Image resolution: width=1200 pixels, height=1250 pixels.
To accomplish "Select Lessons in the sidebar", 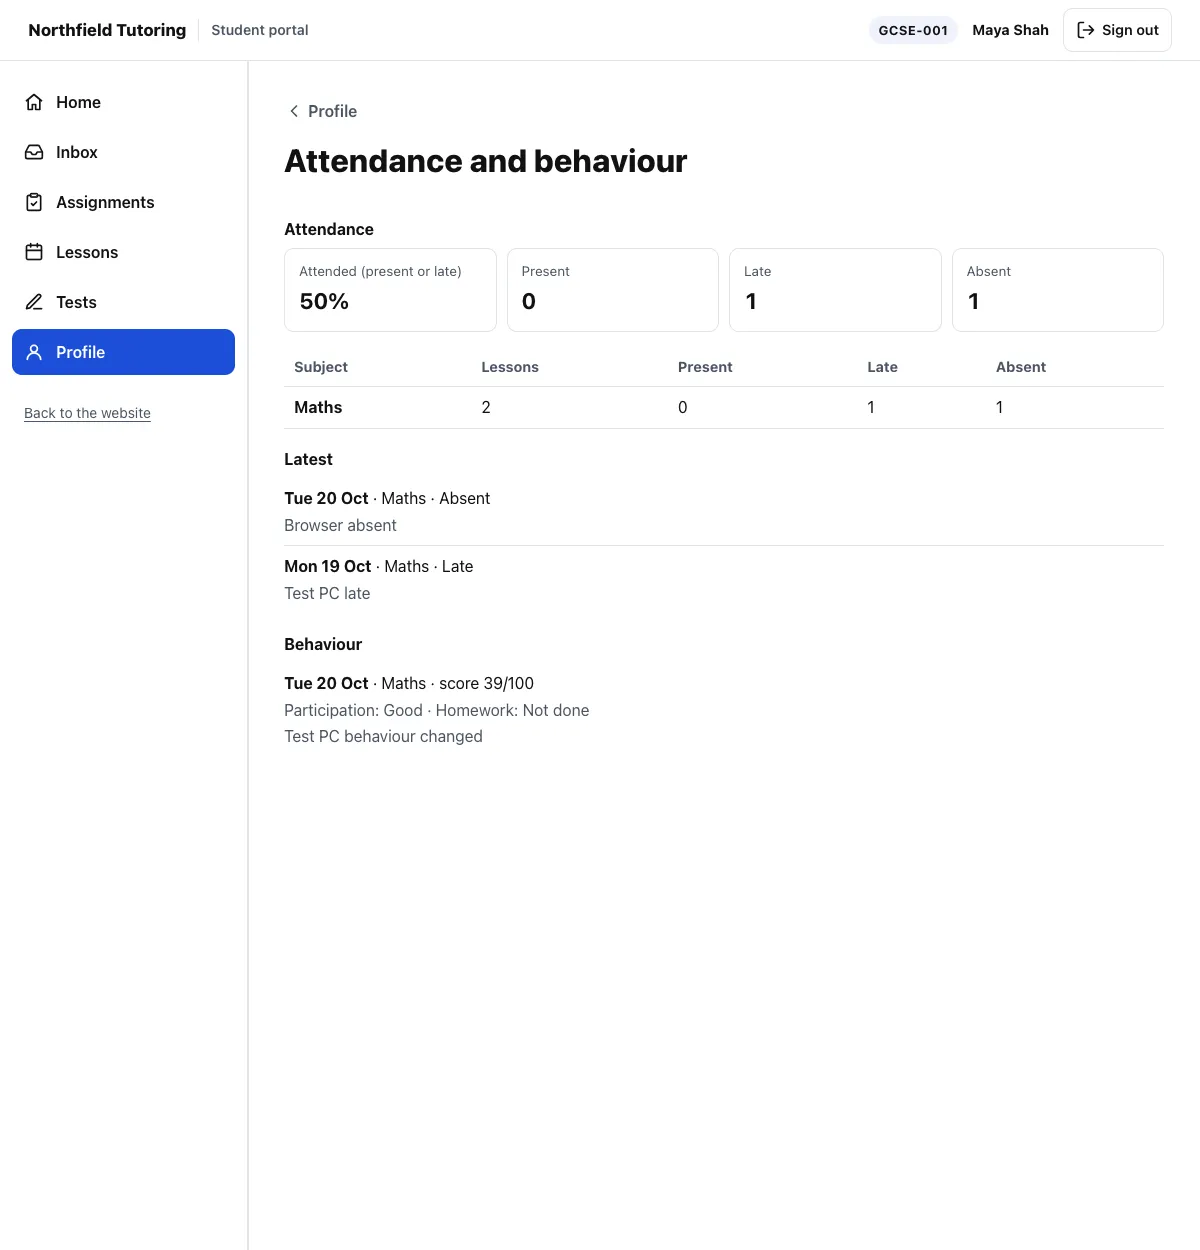I will pos(123,252).
